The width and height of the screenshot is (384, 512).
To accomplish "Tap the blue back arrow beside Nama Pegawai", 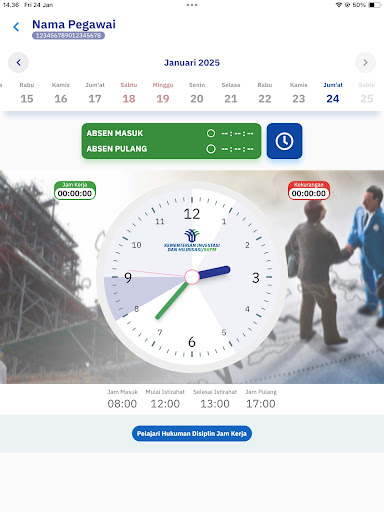I will pyautogui.click(x=16, y=27).
